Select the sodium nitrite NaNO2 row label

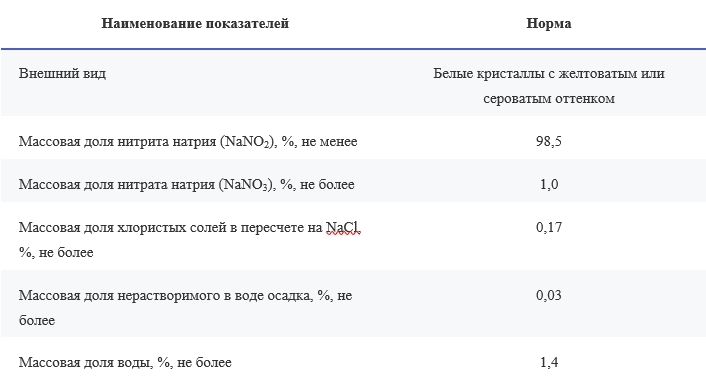(x=188, y=141)
